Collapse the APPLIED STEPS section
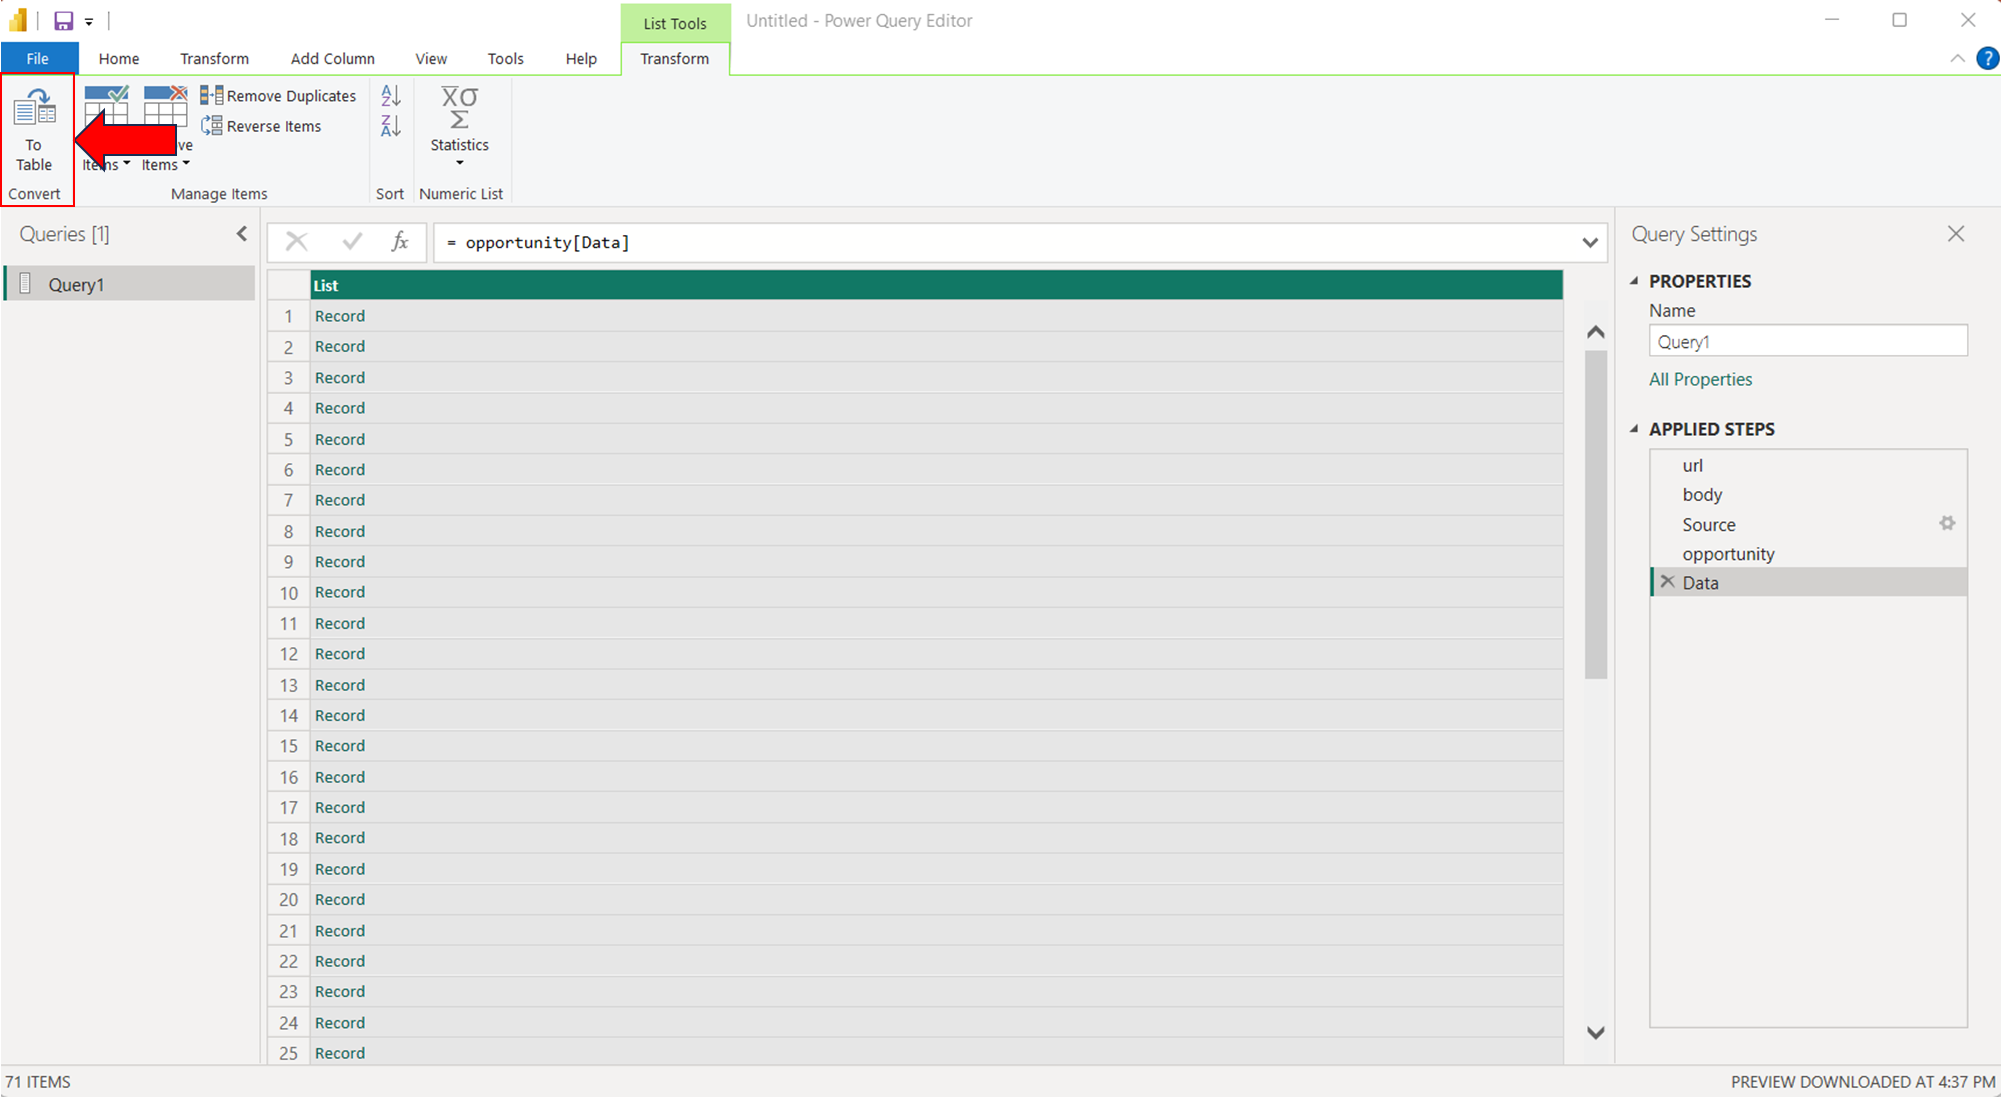2001x1097 pixels. (x=1635, y=429)
